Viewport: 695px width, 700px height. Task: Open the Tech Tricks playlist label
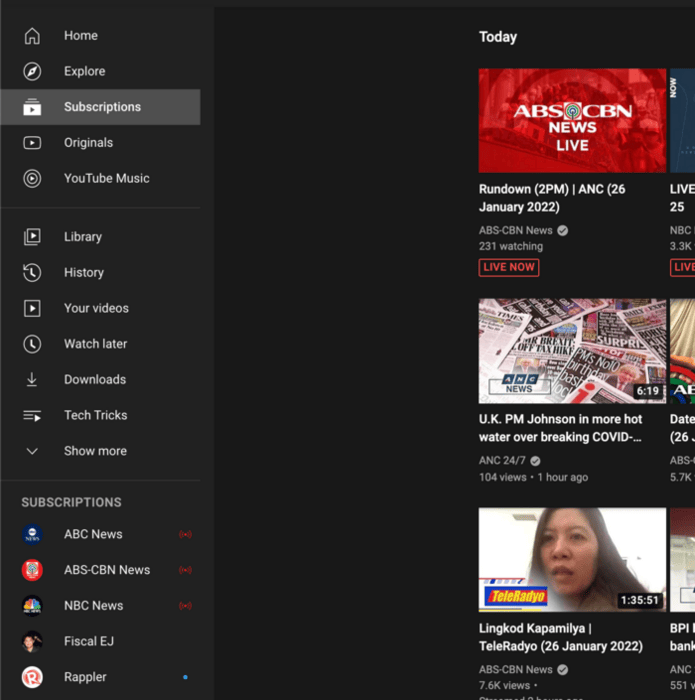click(x=96, y=415)
